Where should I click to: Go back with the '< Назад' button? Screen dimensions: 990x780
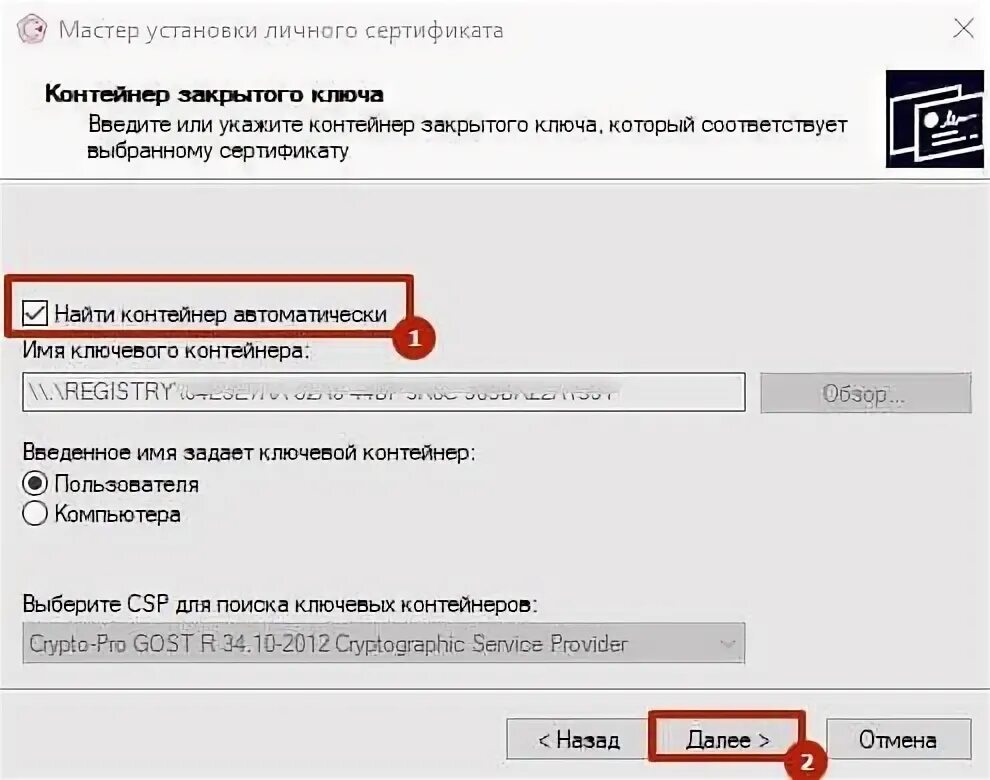click(x=578, y=739)
